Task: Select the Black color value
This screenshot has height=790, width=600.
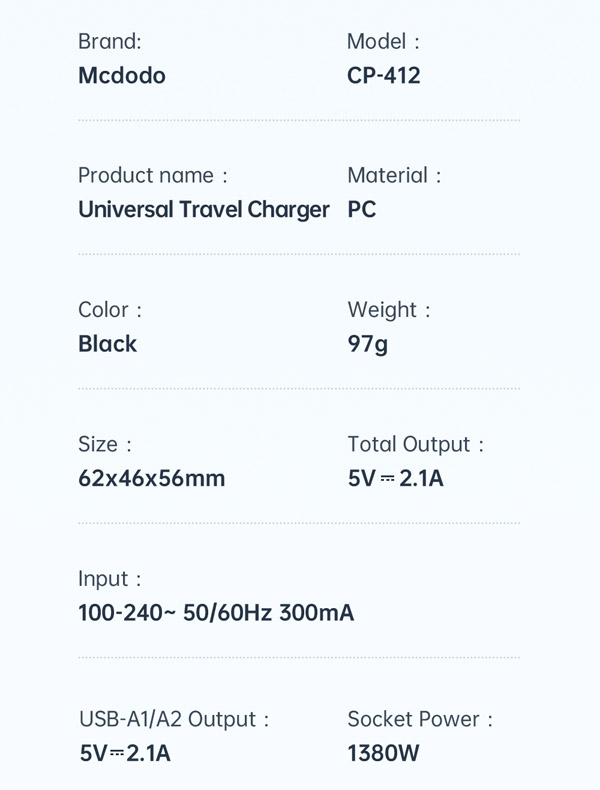Action: click(x=107, y=343)
